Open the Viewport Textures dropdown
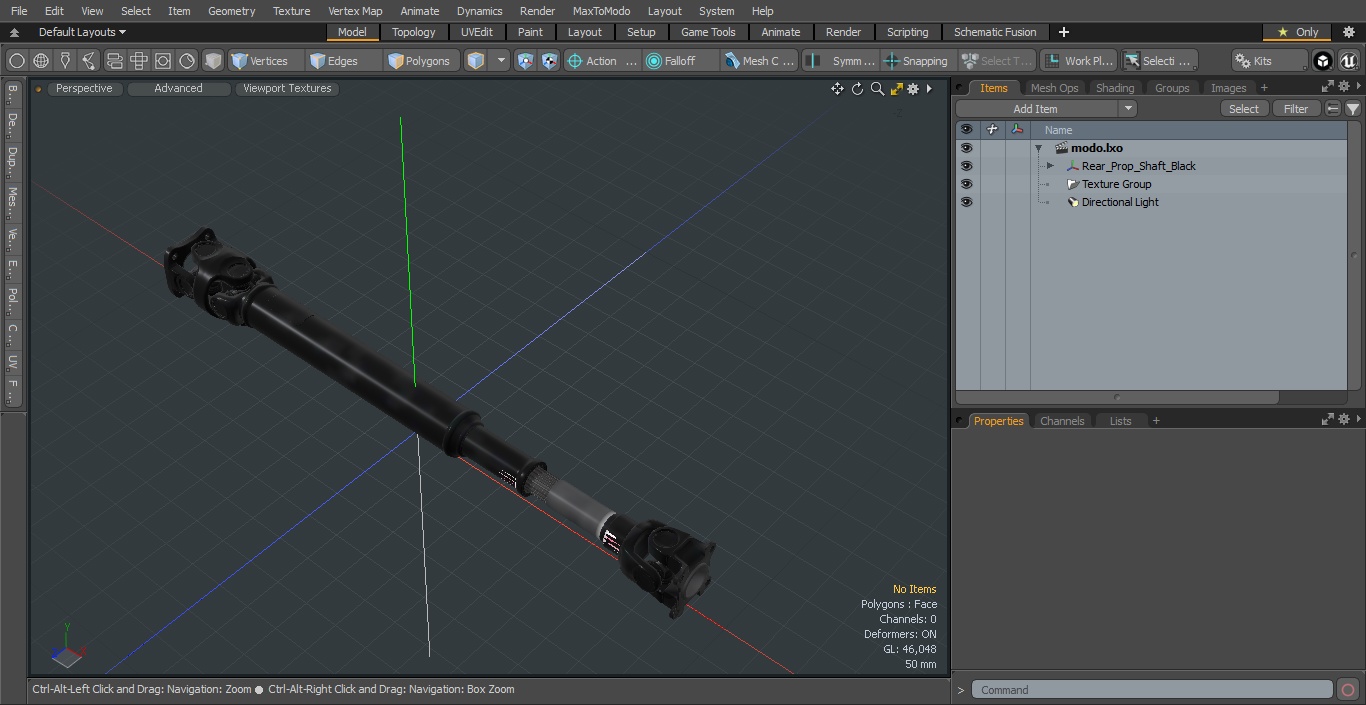 click(287, 88)
